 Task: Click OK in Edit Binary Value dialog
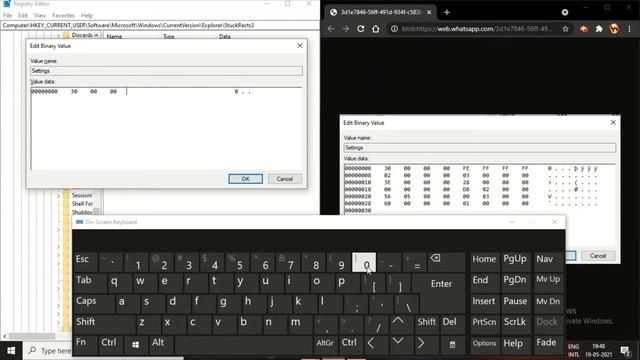(245, 179)
